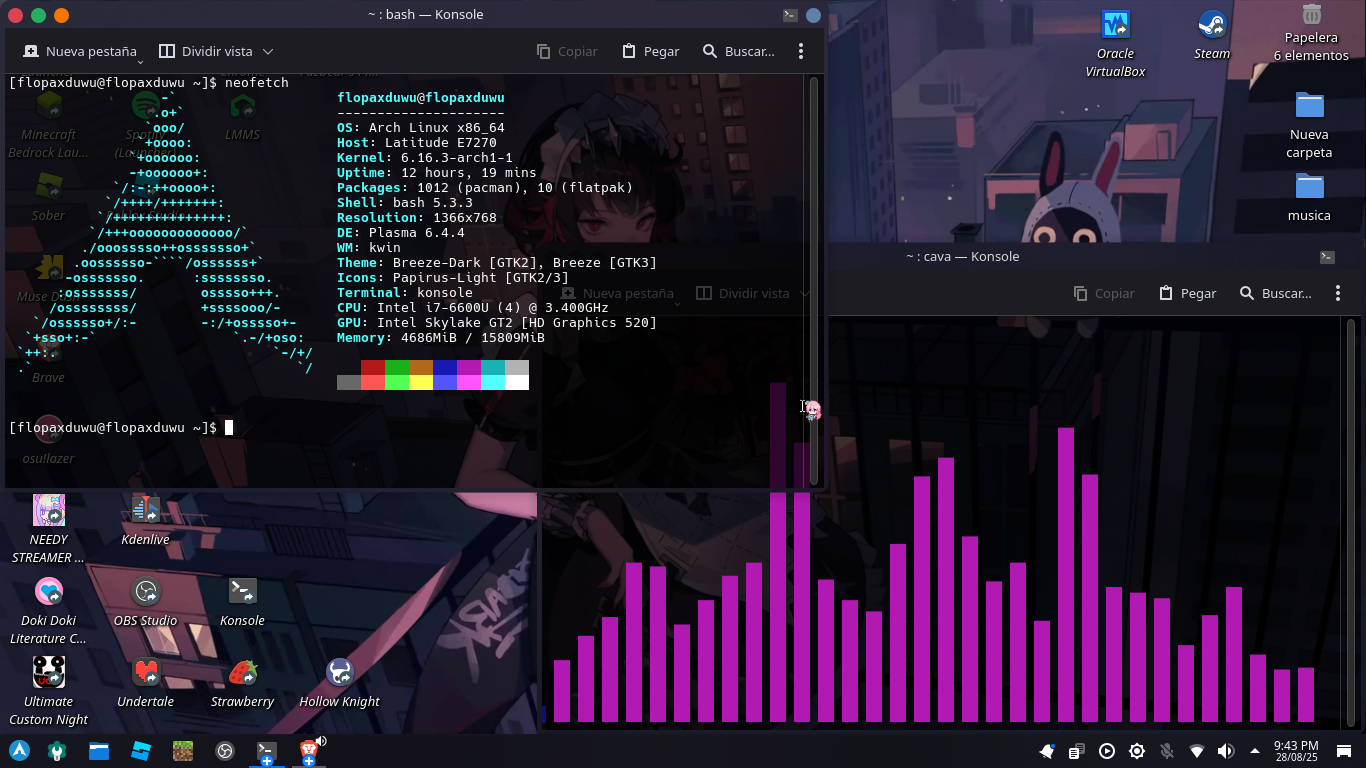Screen dimensions: 1366x768
Task: Click the green wrench icon in taskbar
Action: (58, 750)
